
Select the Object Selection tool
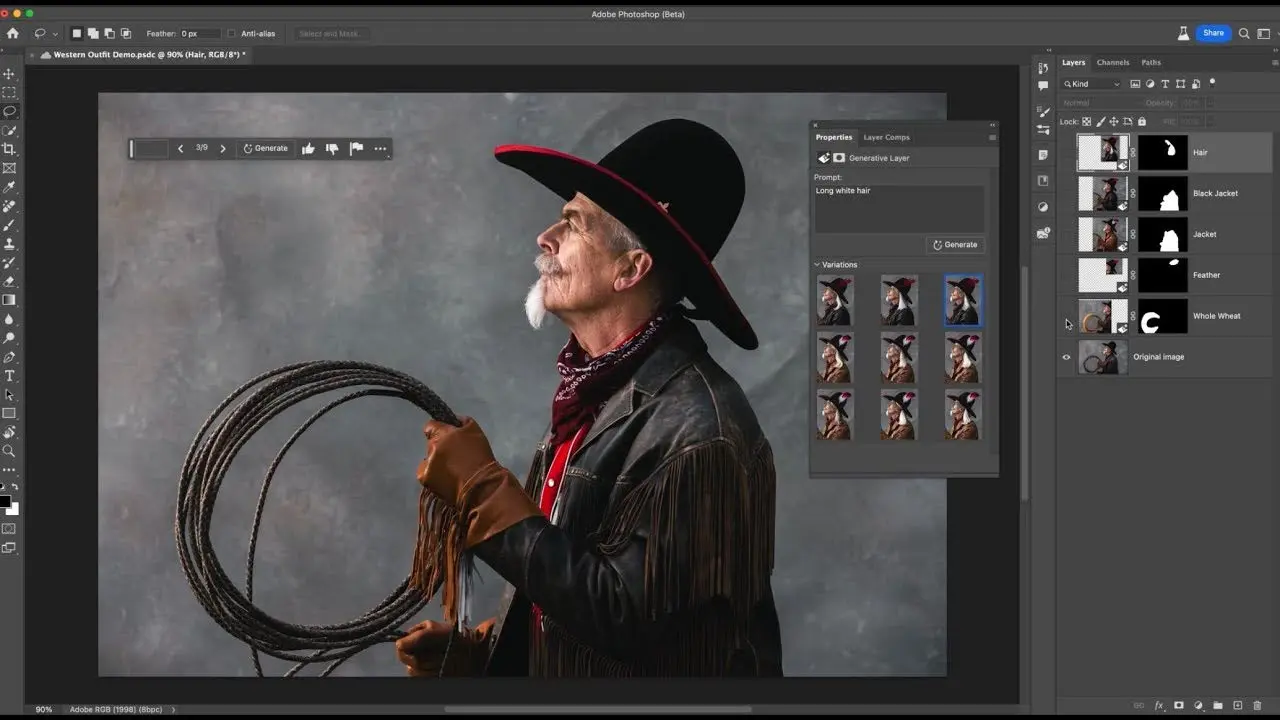[x=10, y=131]
